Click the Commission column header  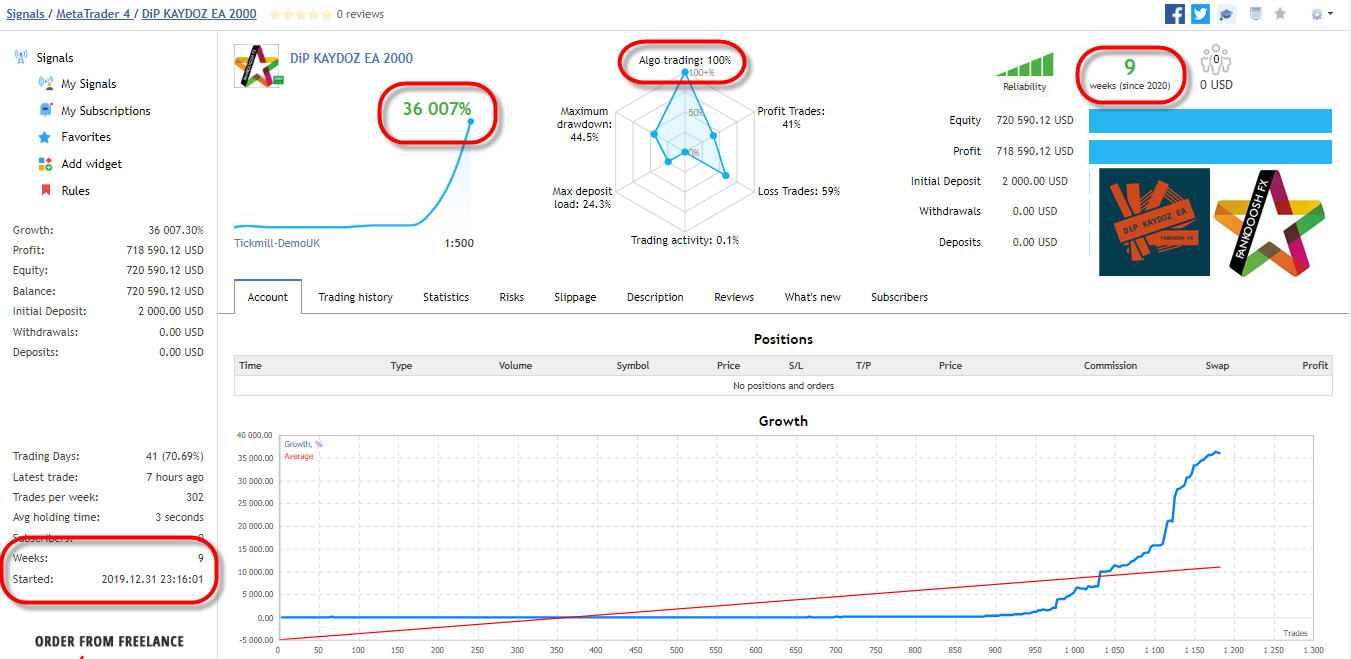pyautogui.click(x=1110, y=366)
